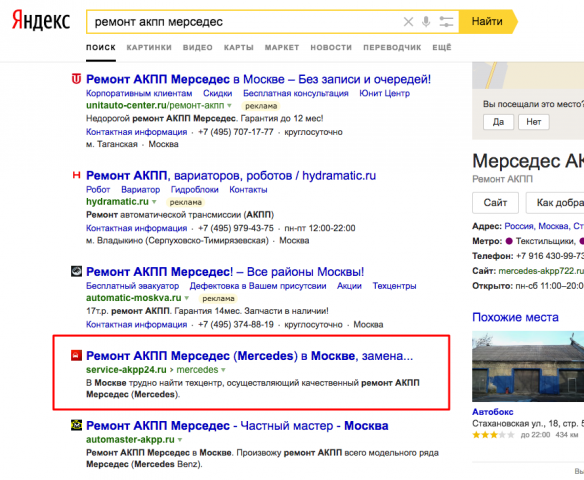The image size is (584, 480).
Task: Expand arrow next to automatic-moskva.ru URL
Action: tap(187, 298)
